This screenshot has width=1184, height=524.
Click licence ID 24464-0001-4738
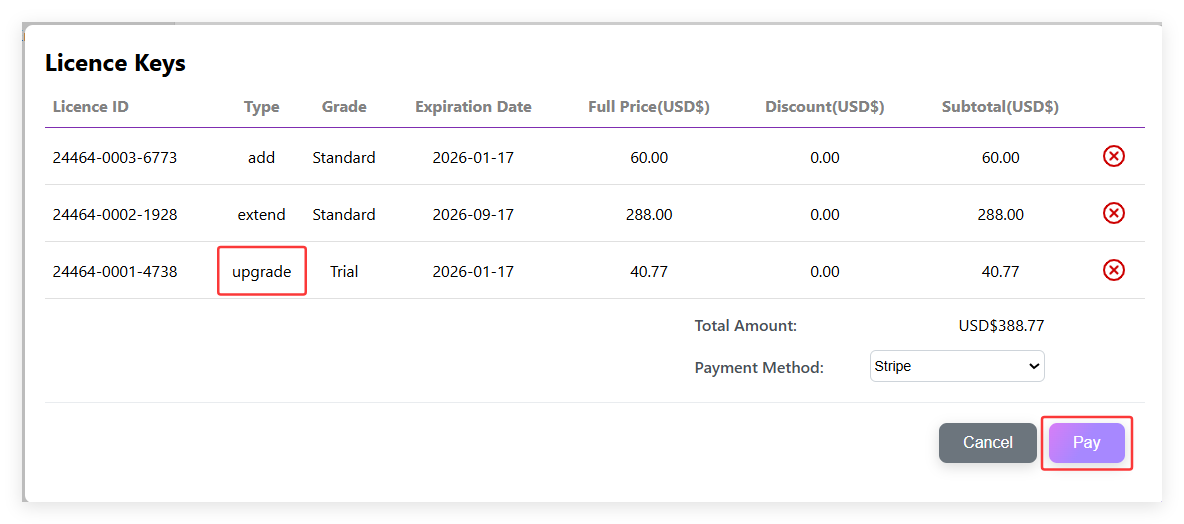(x=115, y=271)
